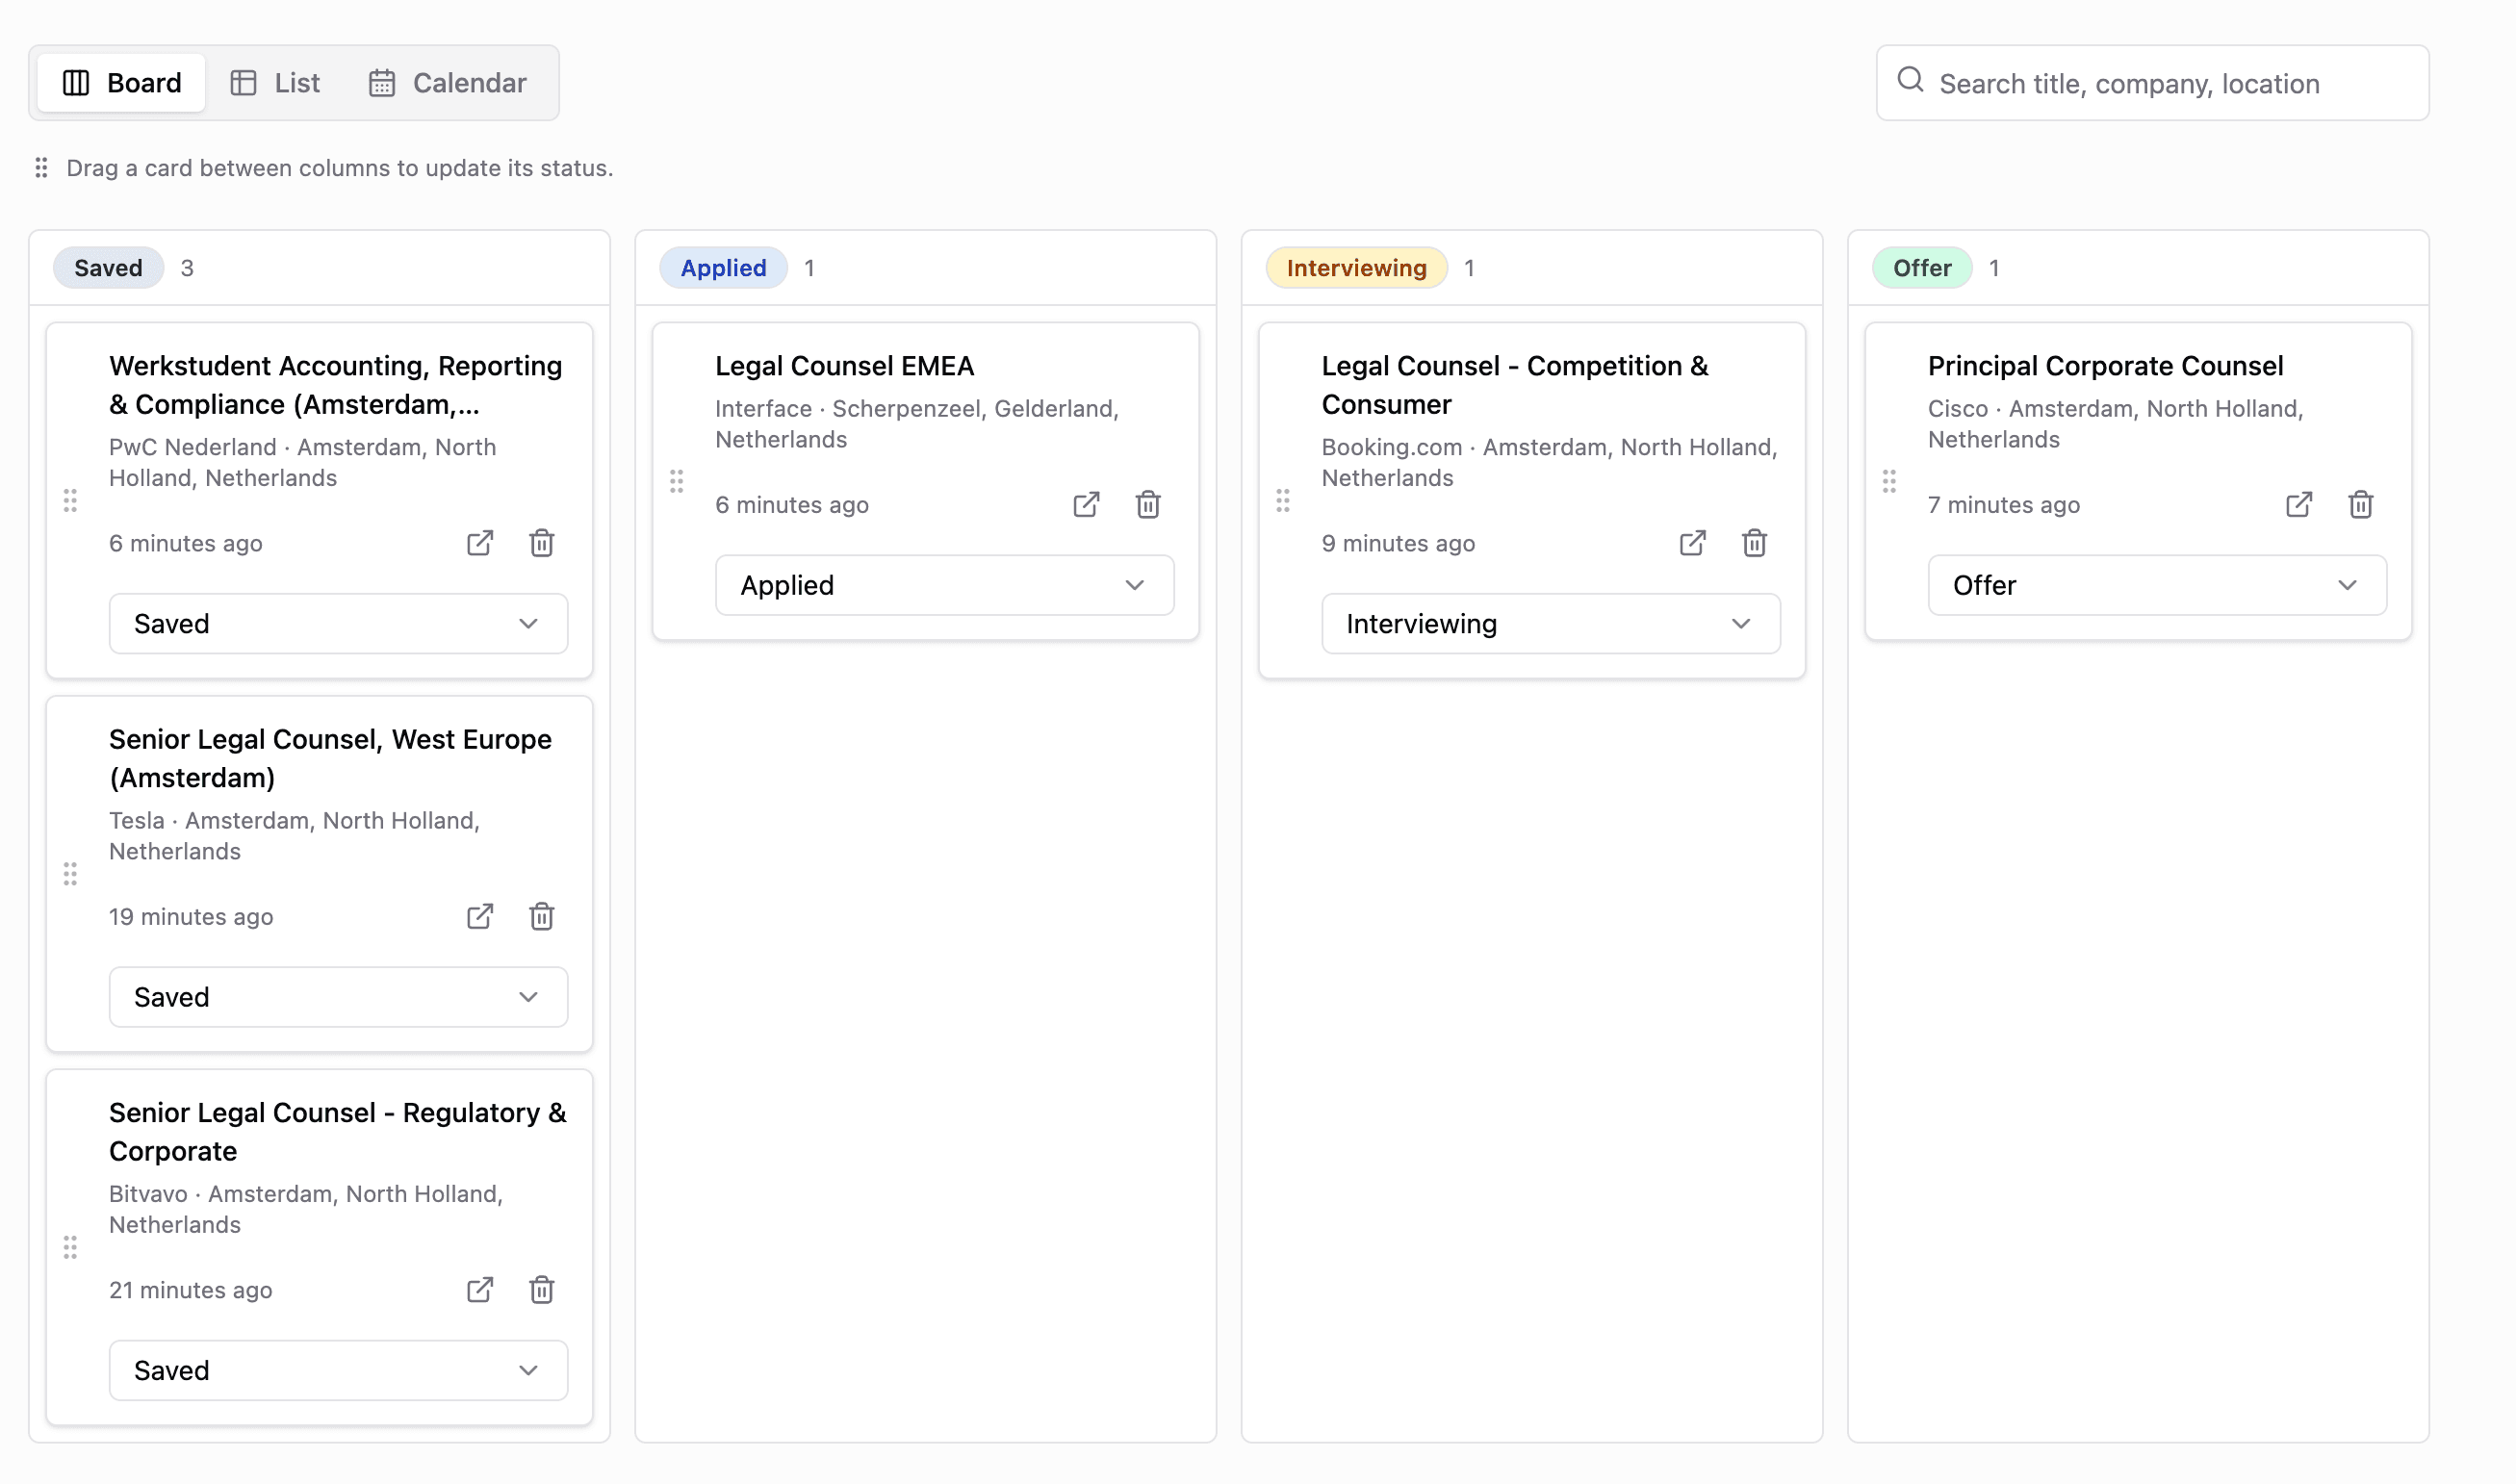Open external link for Bitvavo Regulatory & Corporate card
Screen dimensions: 2516x1484
[480, 1290]
